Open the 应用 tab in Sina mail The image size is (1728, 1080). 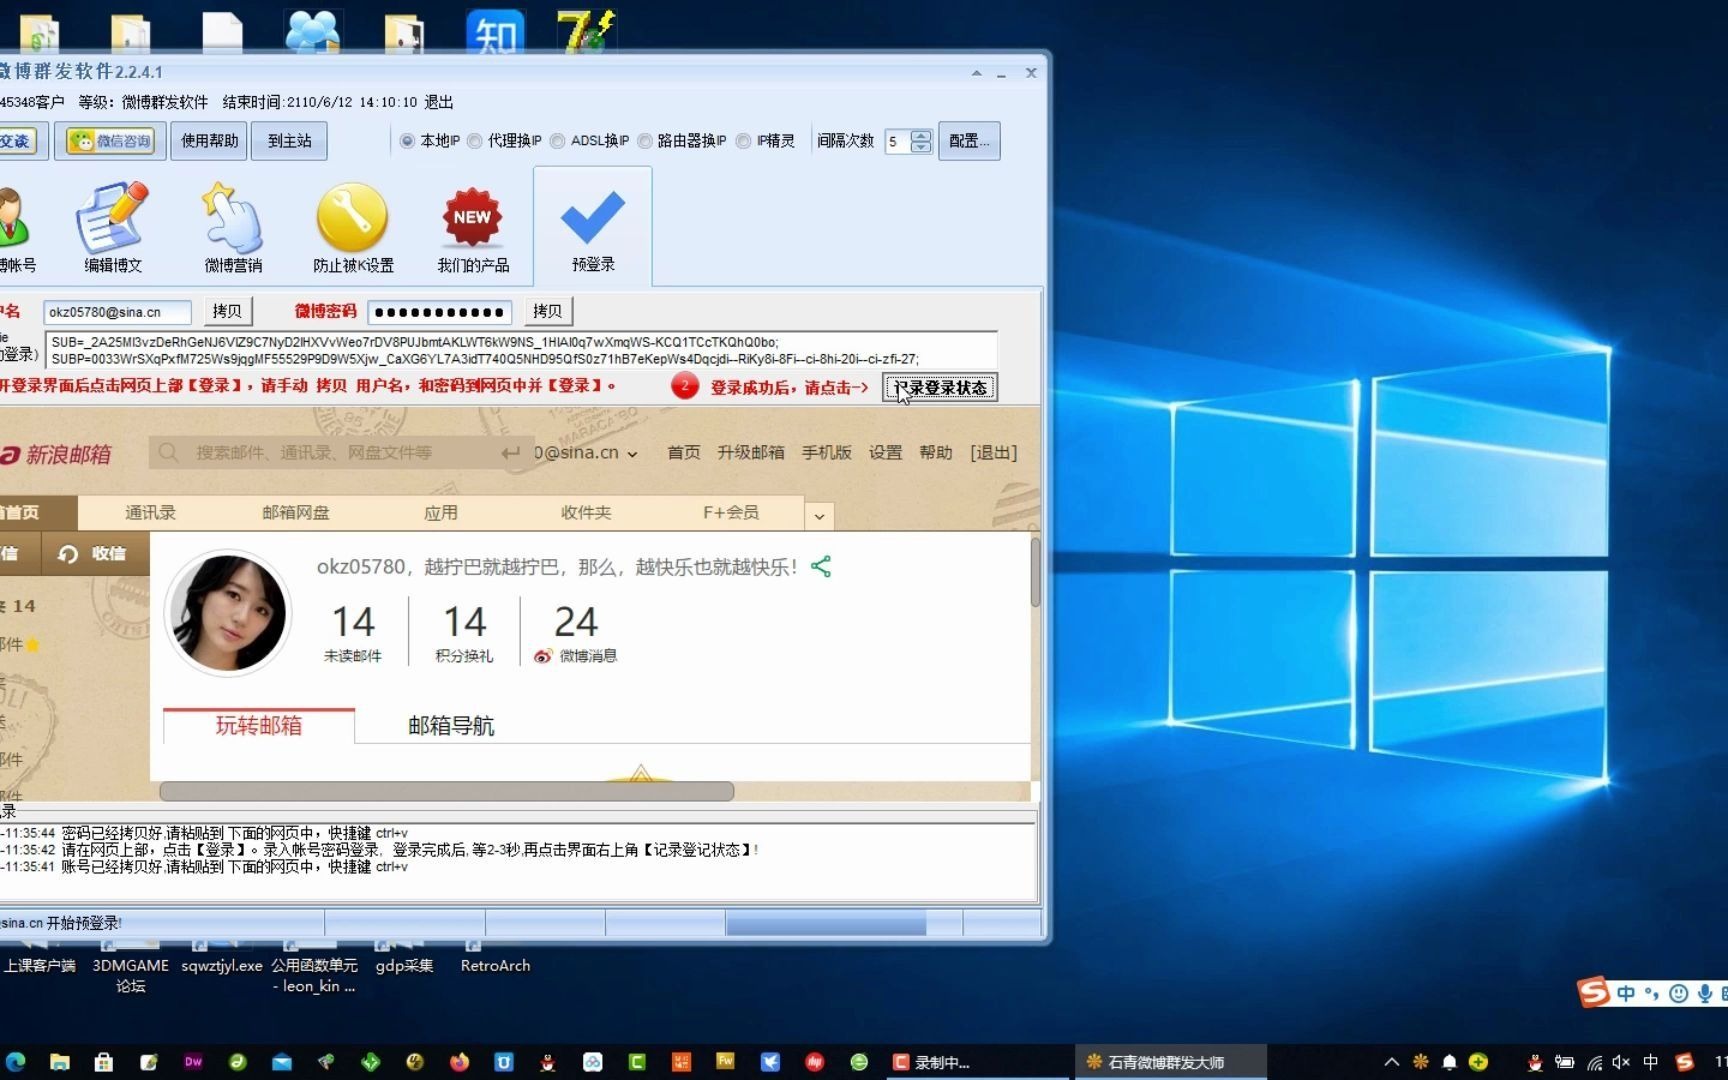pyautogui.click(x=440, y=512)
